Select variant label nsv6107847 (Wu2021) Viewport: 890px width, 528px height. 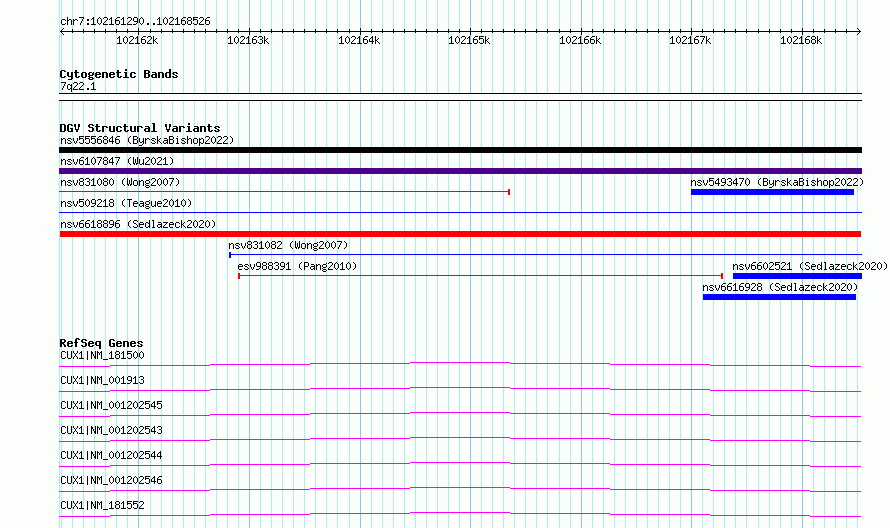coord(117,161)
